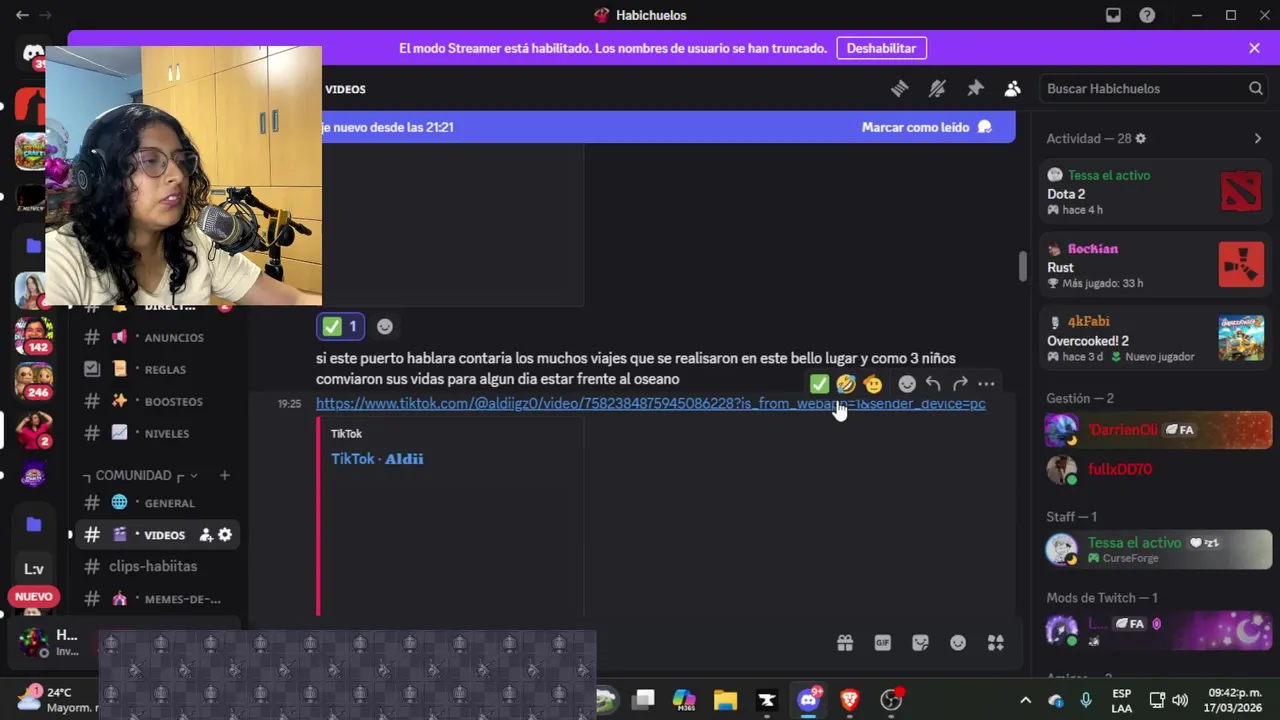Open the TikTok video link
The image size is (1280, 720).
(651, 404)
